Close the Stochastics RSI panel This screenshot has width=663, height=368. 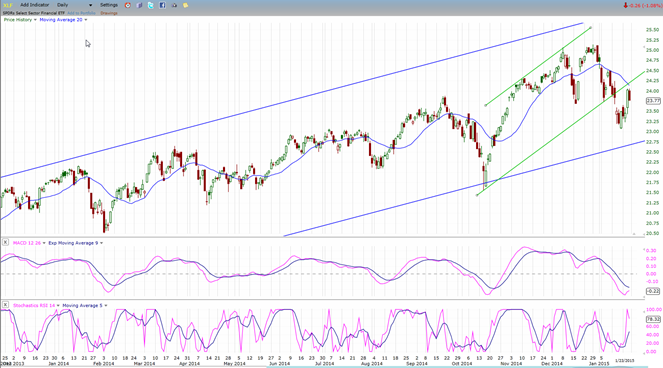5,305
